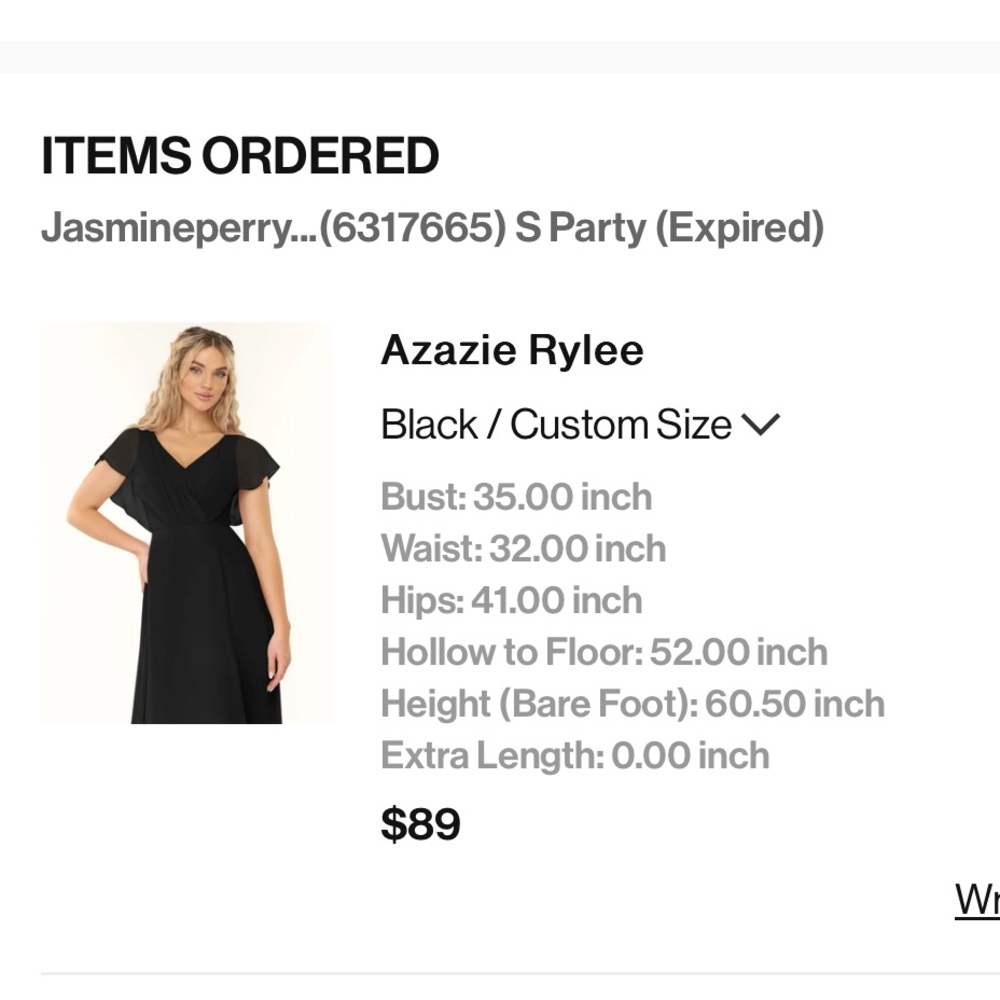Click the Hips: 41.00 inch measurement
Viewport: 1000px width, 1000px height.
pyautogui.click(x=510, y=600)
